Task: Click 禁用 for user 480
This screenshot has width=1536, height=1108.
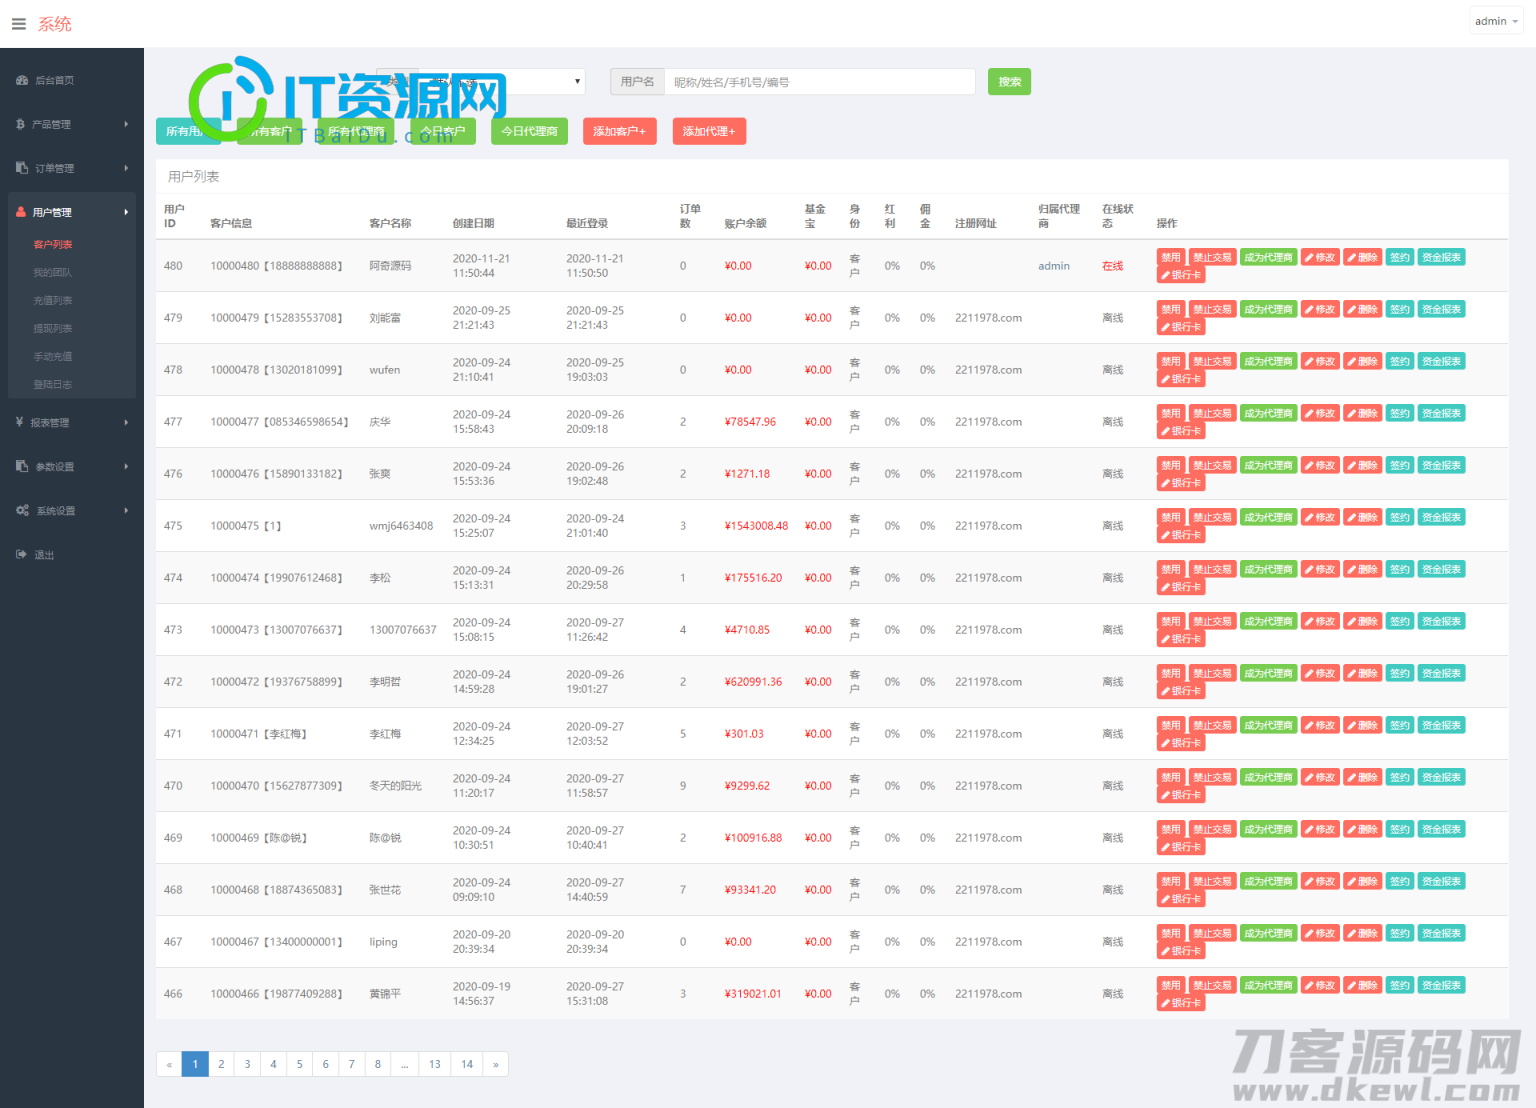Action: pos(1171,257)
